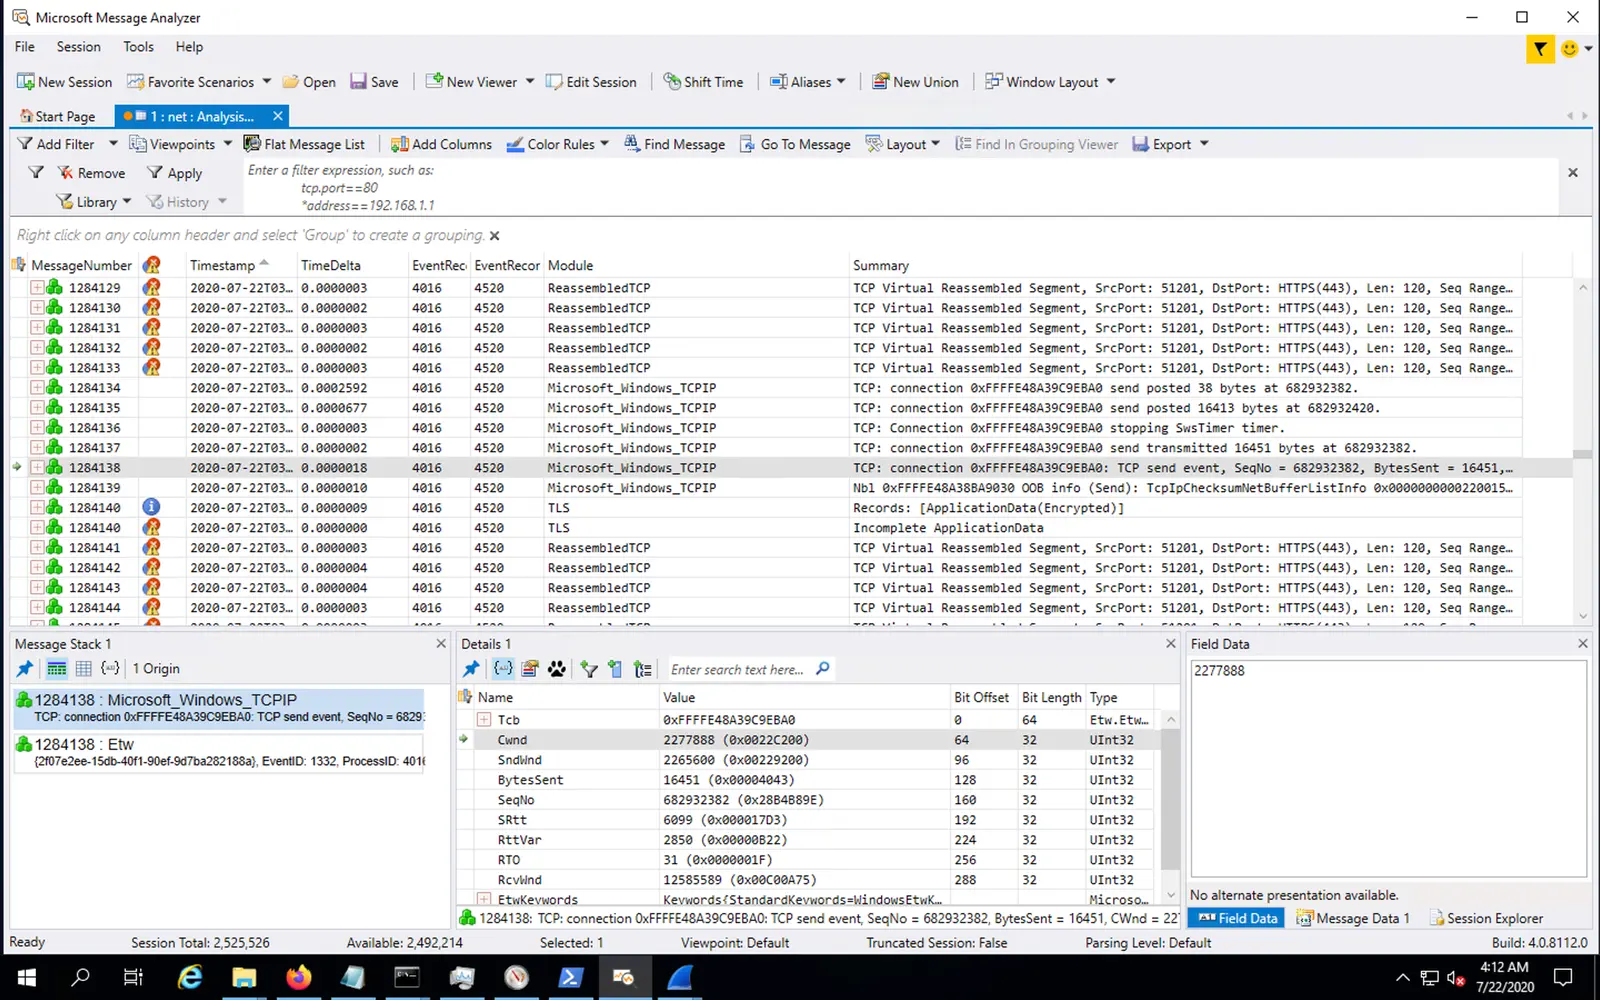Click the smiley feedback icon

(x=1569, y=48)
